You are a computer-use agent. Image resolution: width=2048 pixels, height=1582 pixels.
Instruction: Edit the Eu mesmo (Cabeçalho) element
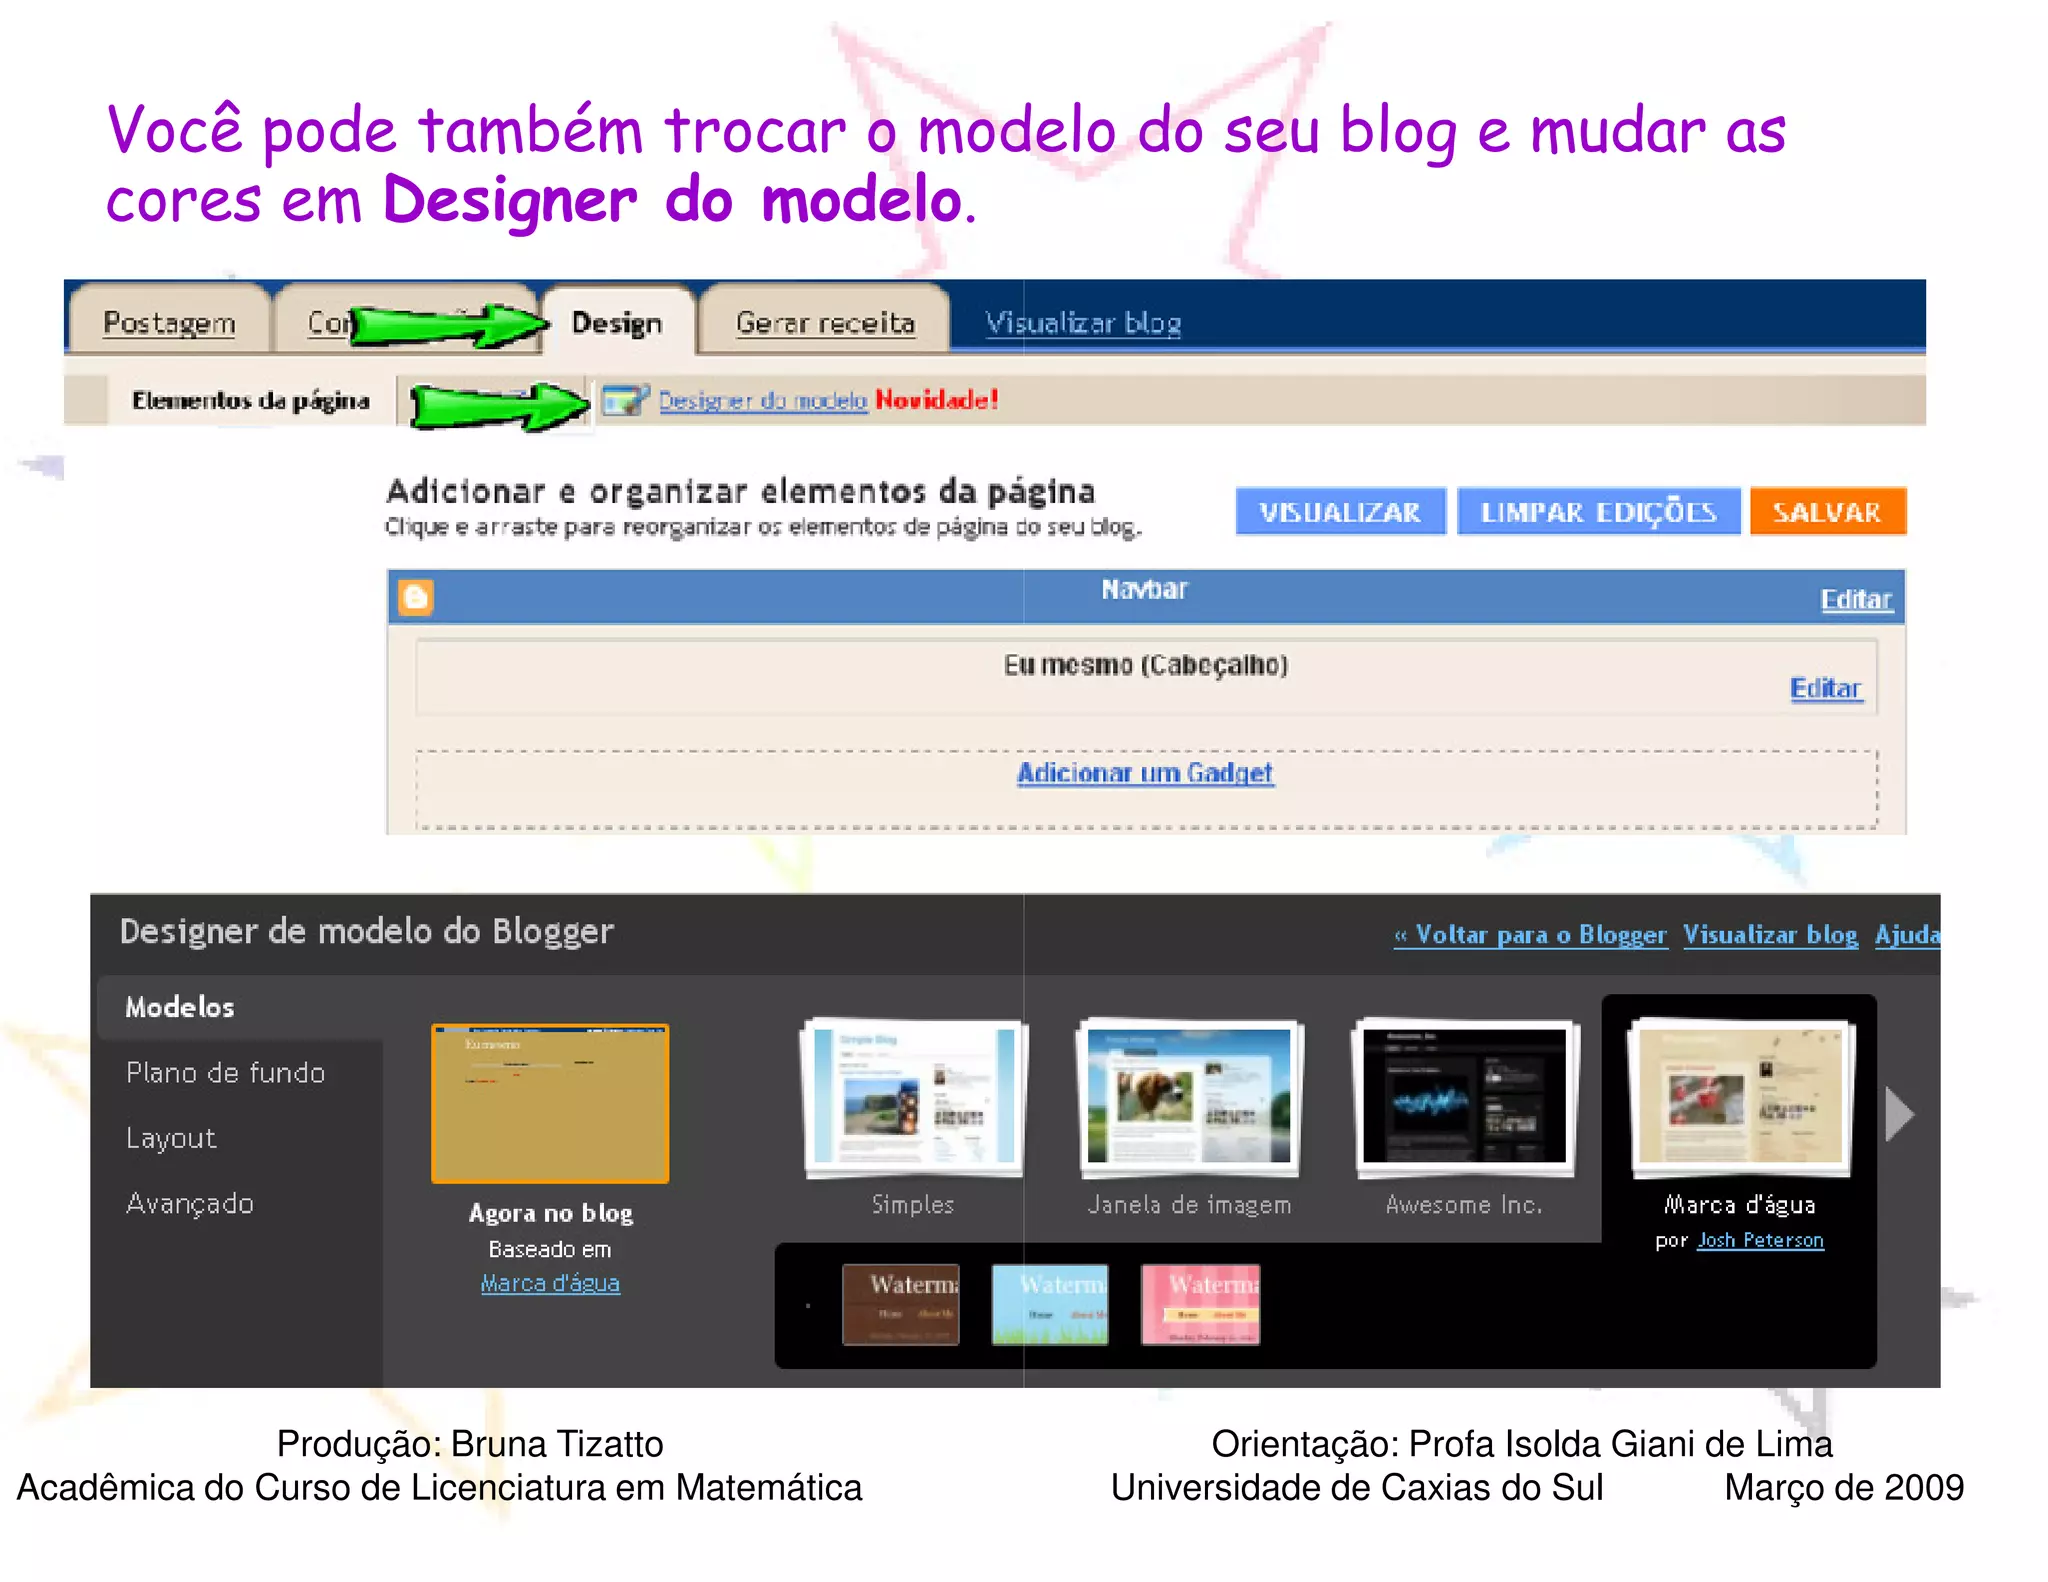(x=1826, y=688)
